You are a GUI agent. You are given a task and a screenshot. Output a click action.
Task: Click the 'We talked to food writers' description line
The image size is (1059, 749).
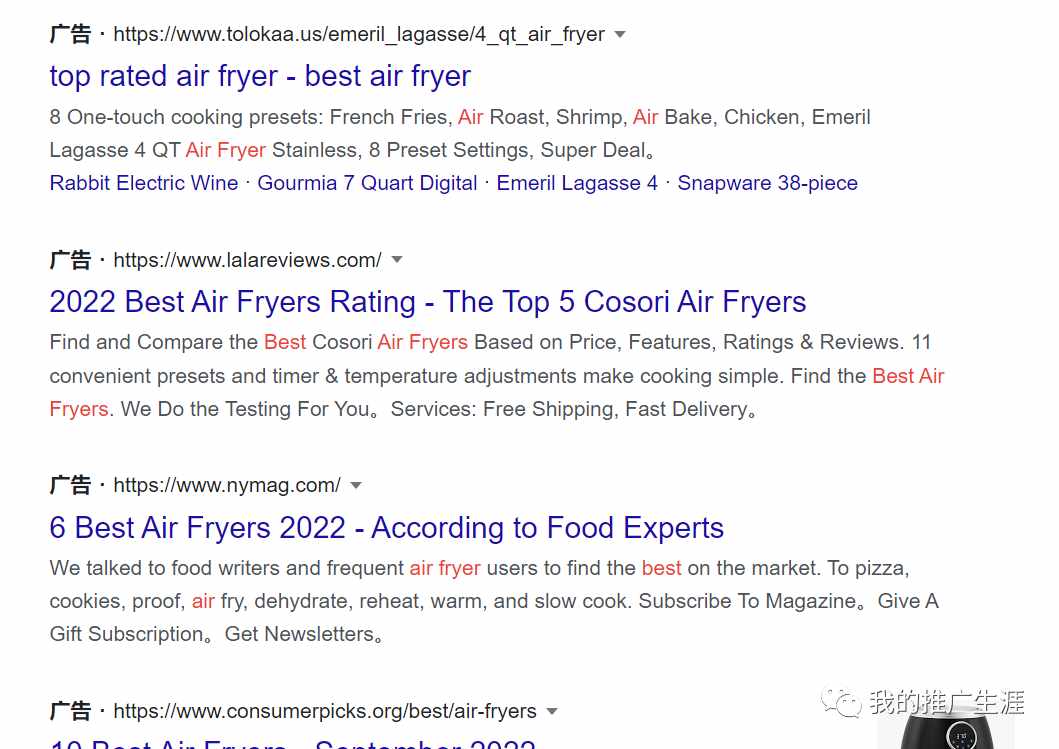click(480, 568)
